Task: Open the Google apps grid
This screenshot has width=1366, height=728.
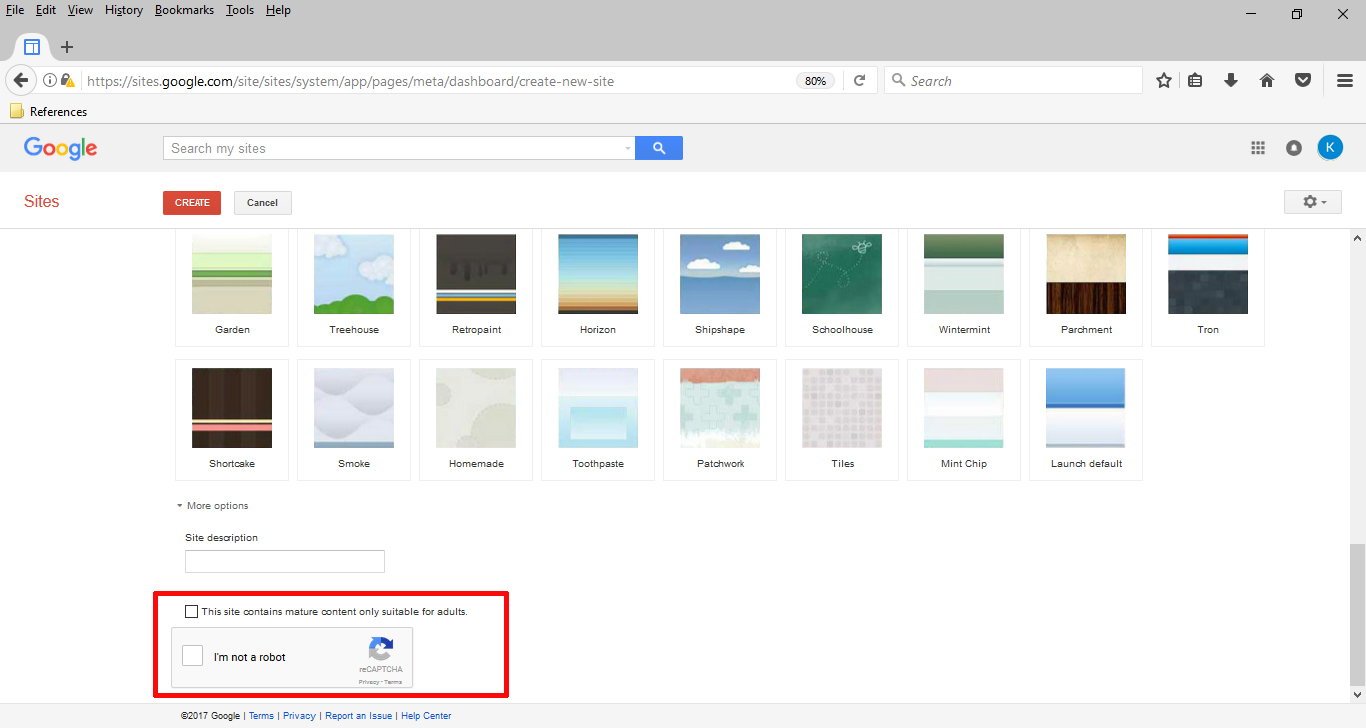Action: coord(1258,148)
